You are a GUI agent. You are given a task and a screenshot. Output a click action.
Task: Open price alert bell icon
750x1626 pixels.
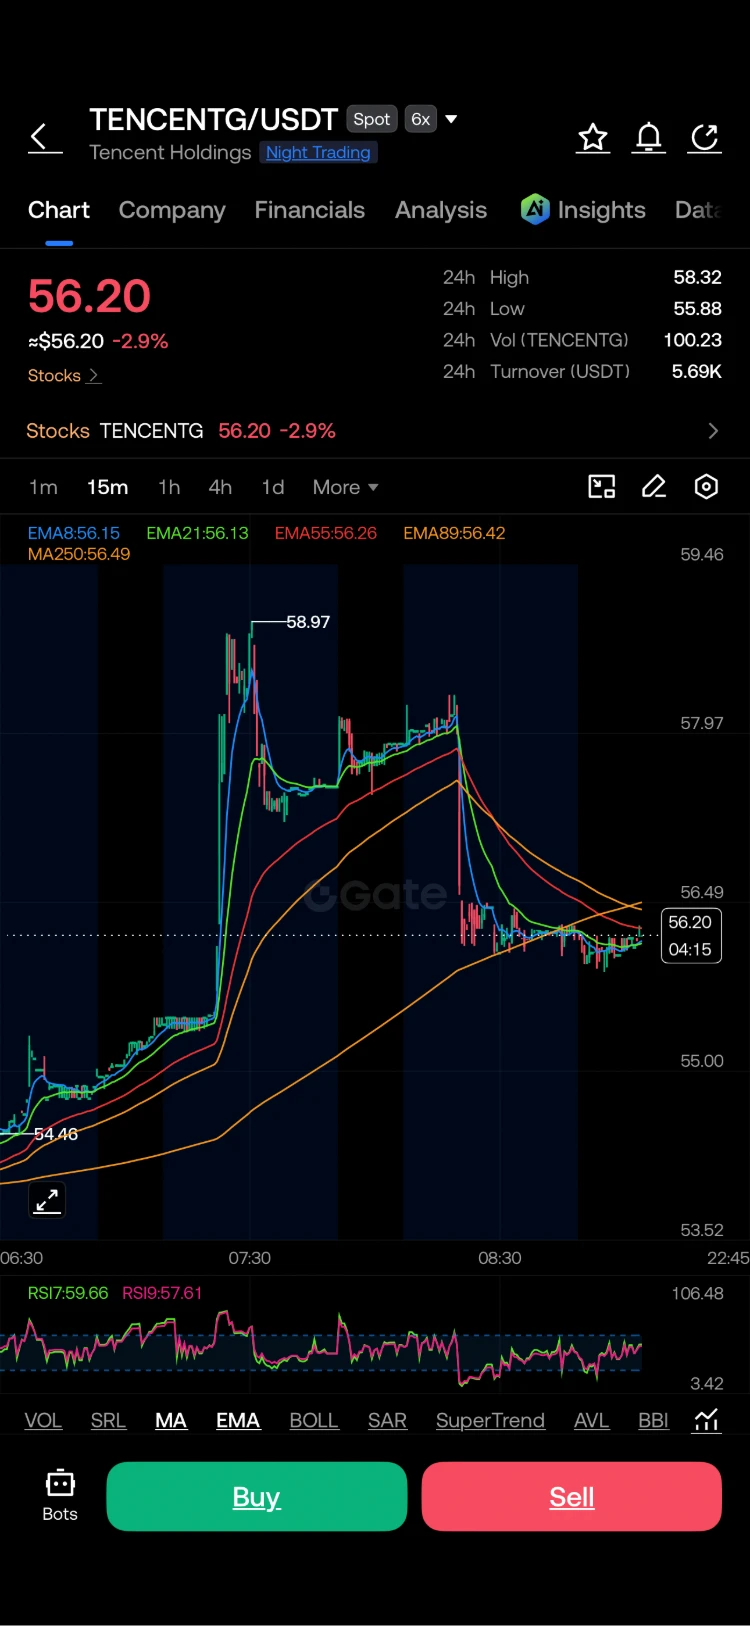pos(649,138)
